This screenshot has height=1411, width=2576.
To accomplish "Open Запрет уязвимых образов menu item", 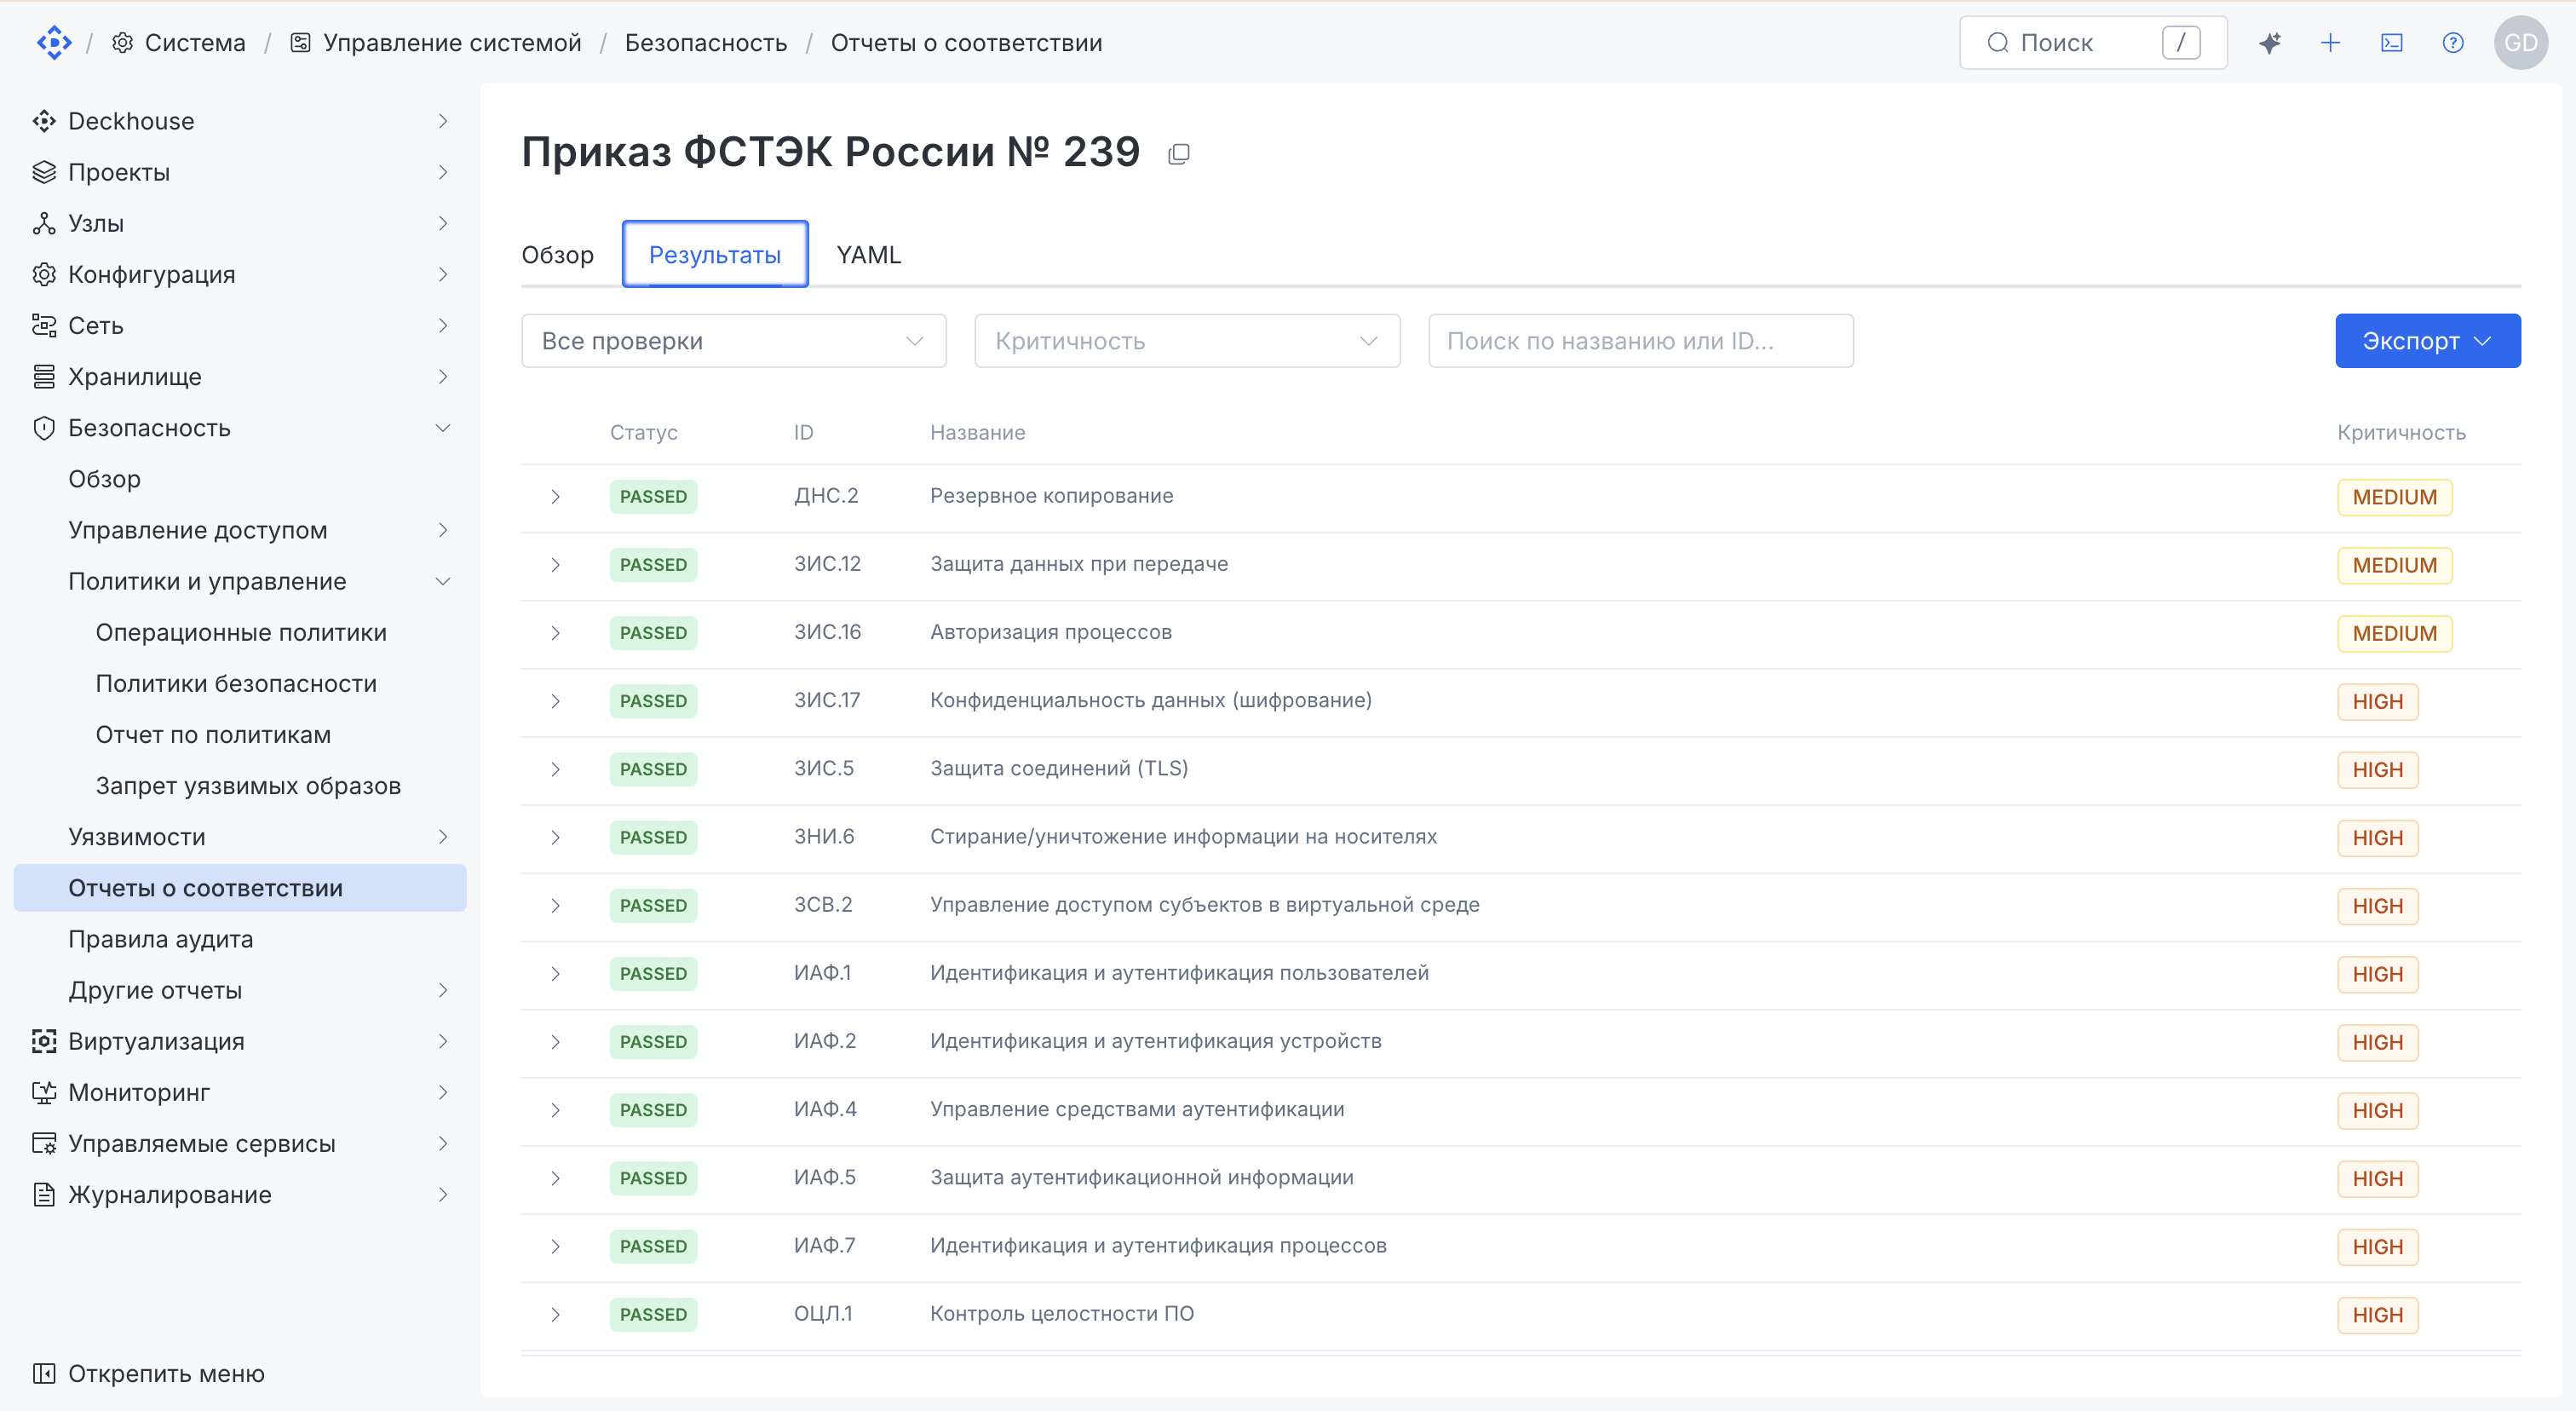I will tap(248, 786).
